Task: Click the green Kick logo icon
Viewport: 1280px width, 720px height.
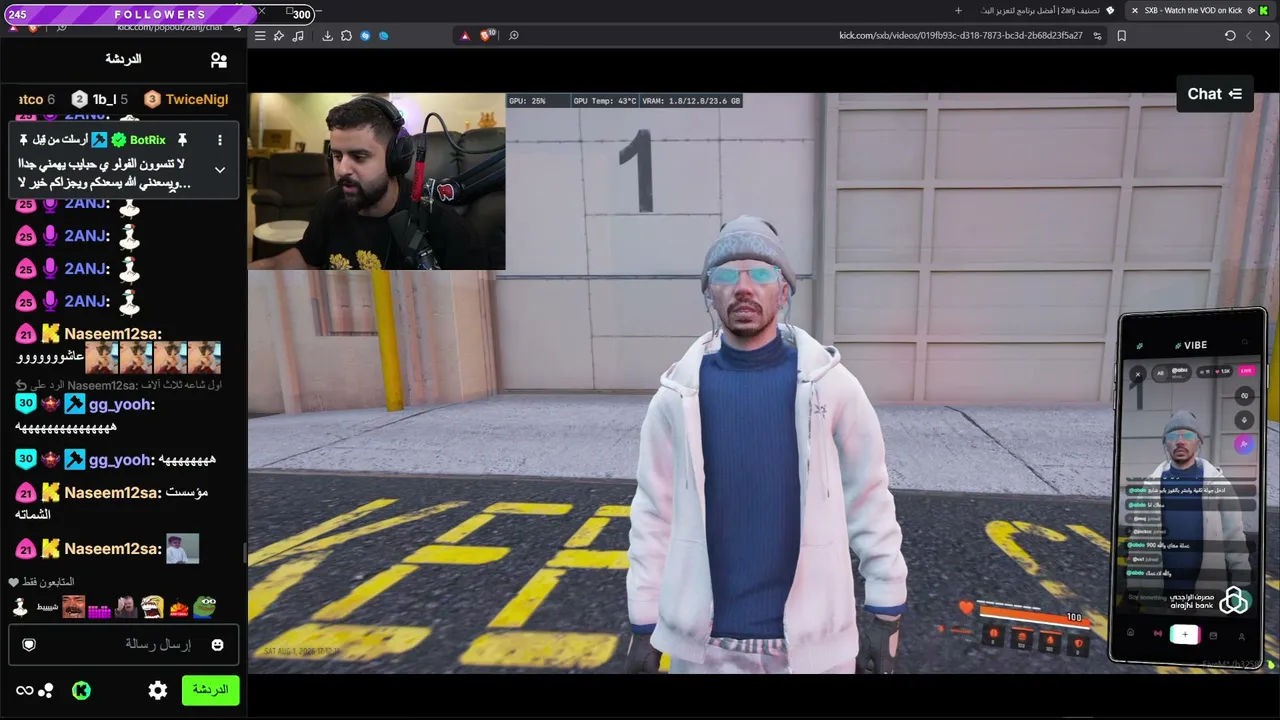Action: tap(81, 690)
